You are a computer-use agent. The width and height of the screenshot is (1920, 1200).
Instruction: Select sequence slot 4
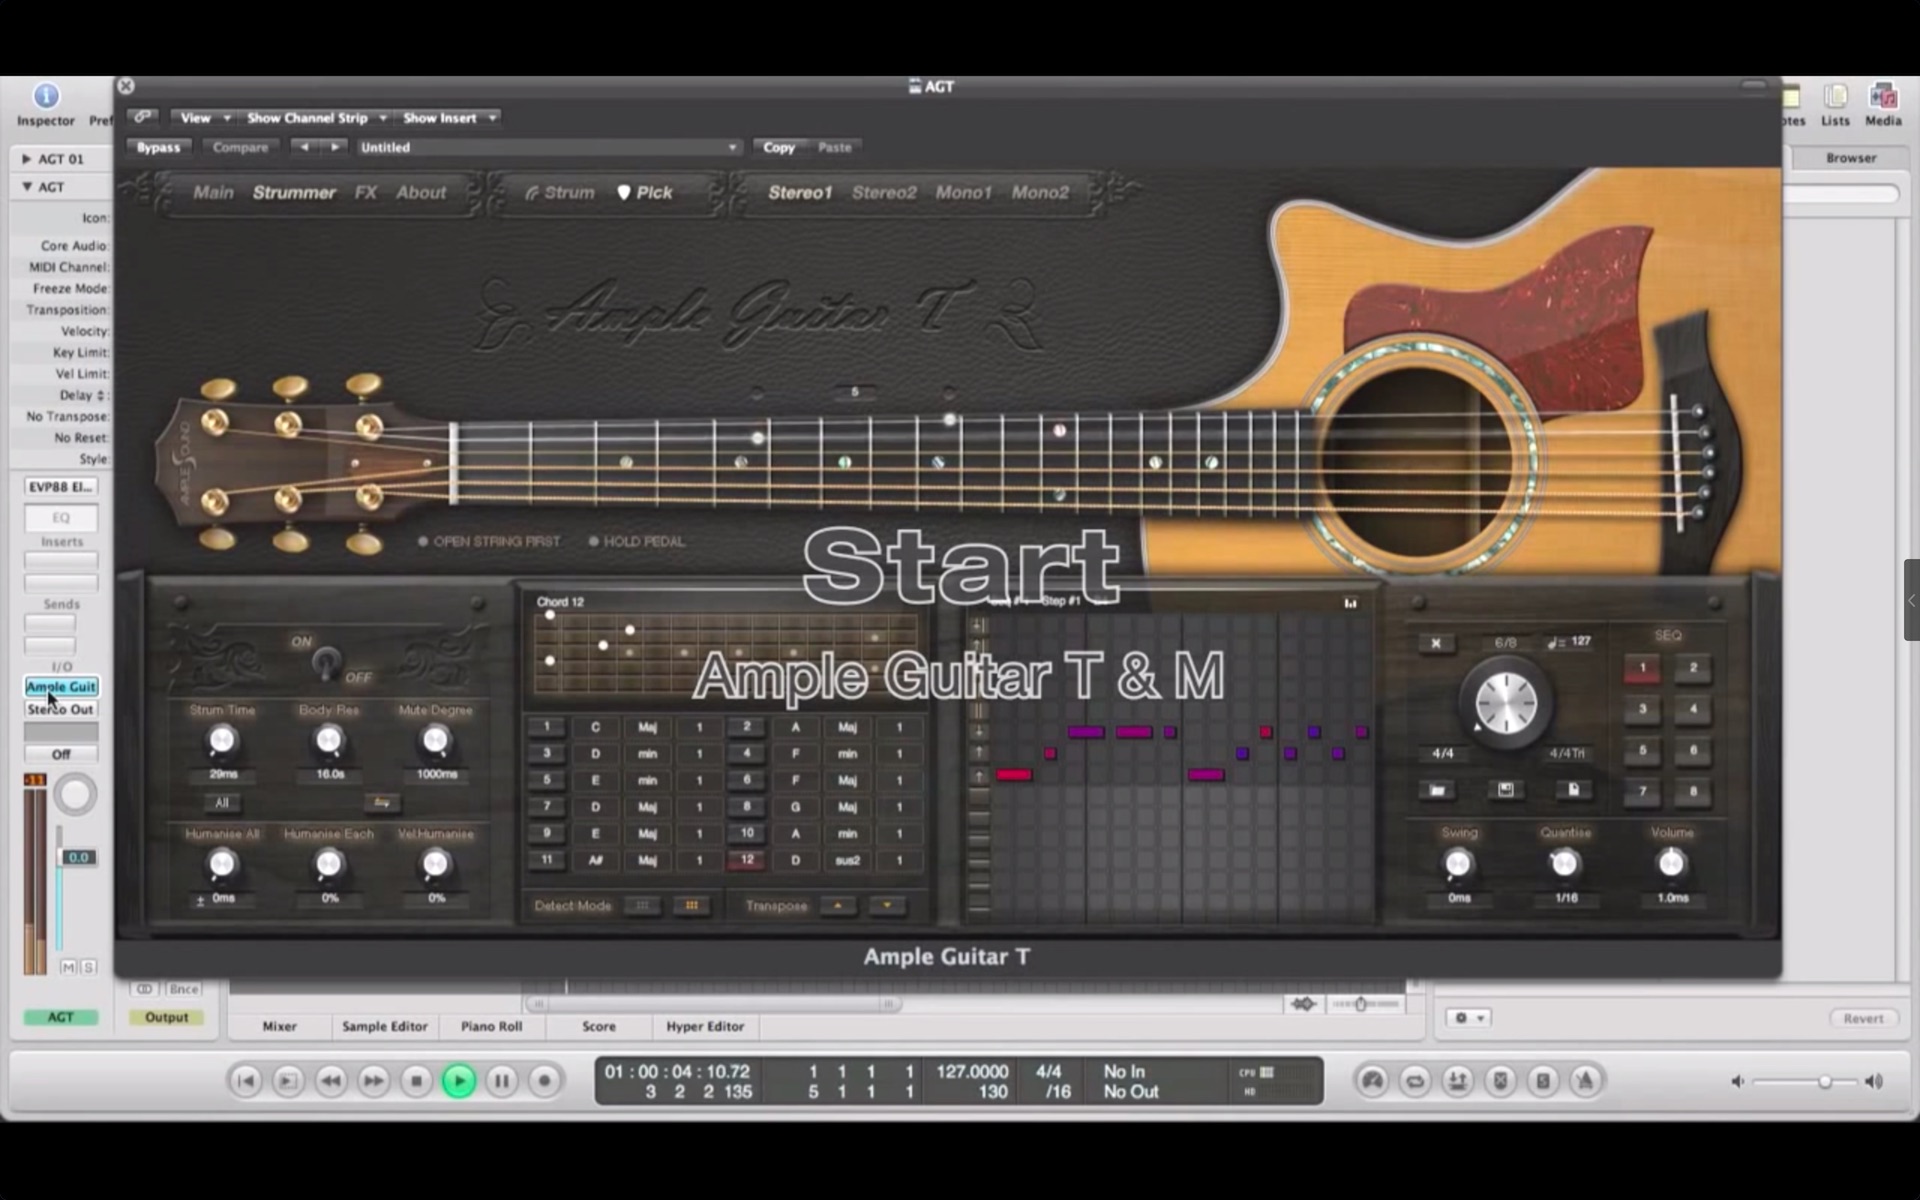click(x=1693, y=709)
